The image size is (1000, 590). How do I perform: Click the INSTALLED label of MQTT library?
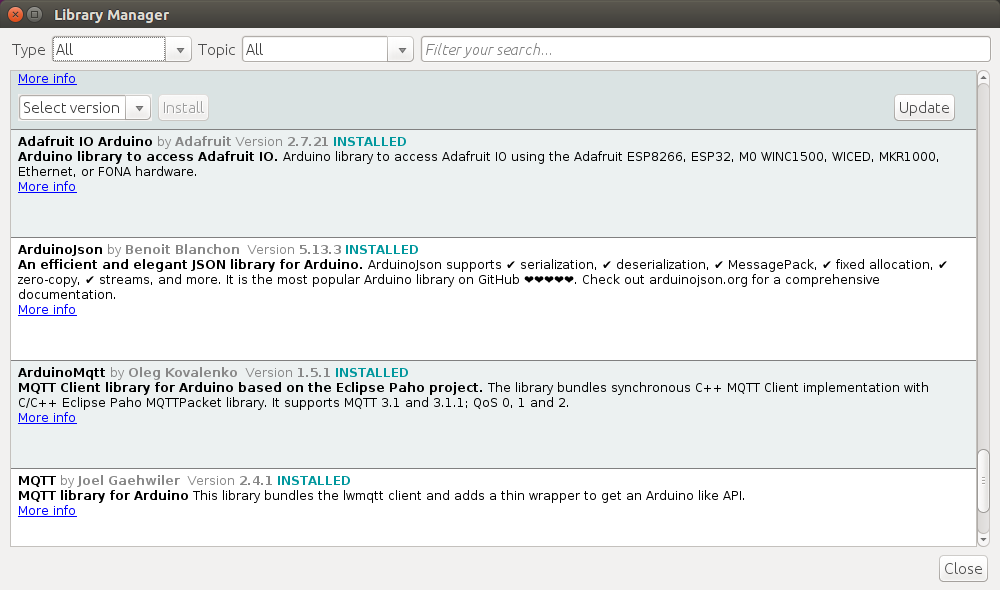(314, 480)
